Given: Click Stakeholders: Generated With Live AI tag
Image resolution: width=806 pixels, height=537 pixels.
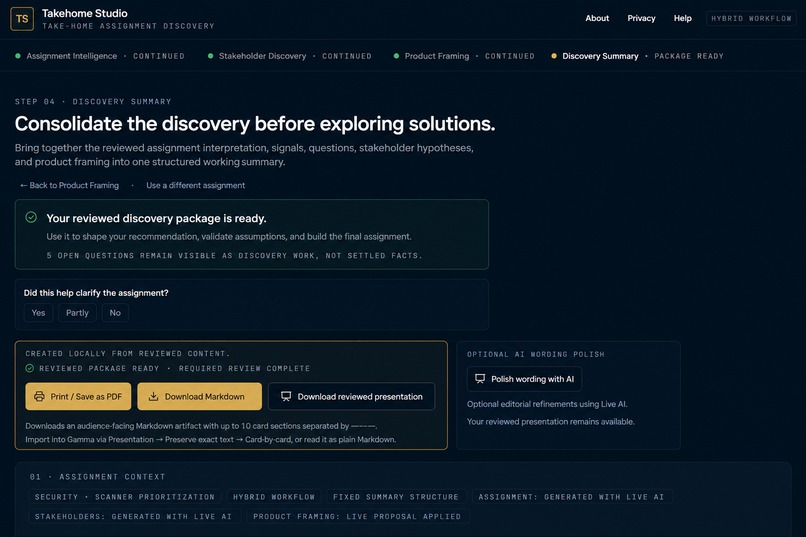Looking at the screenshot, I should pyautogui.click(x=134, y=516).
